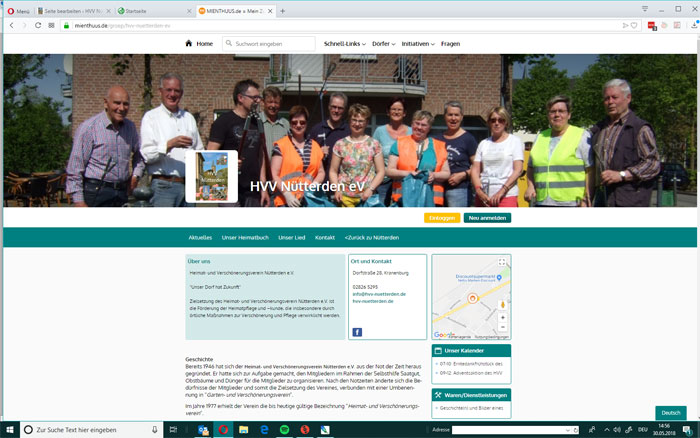Screen dimensions: 700x438
Task: Click the yellow Einloggen button
Action: point(442,218)
